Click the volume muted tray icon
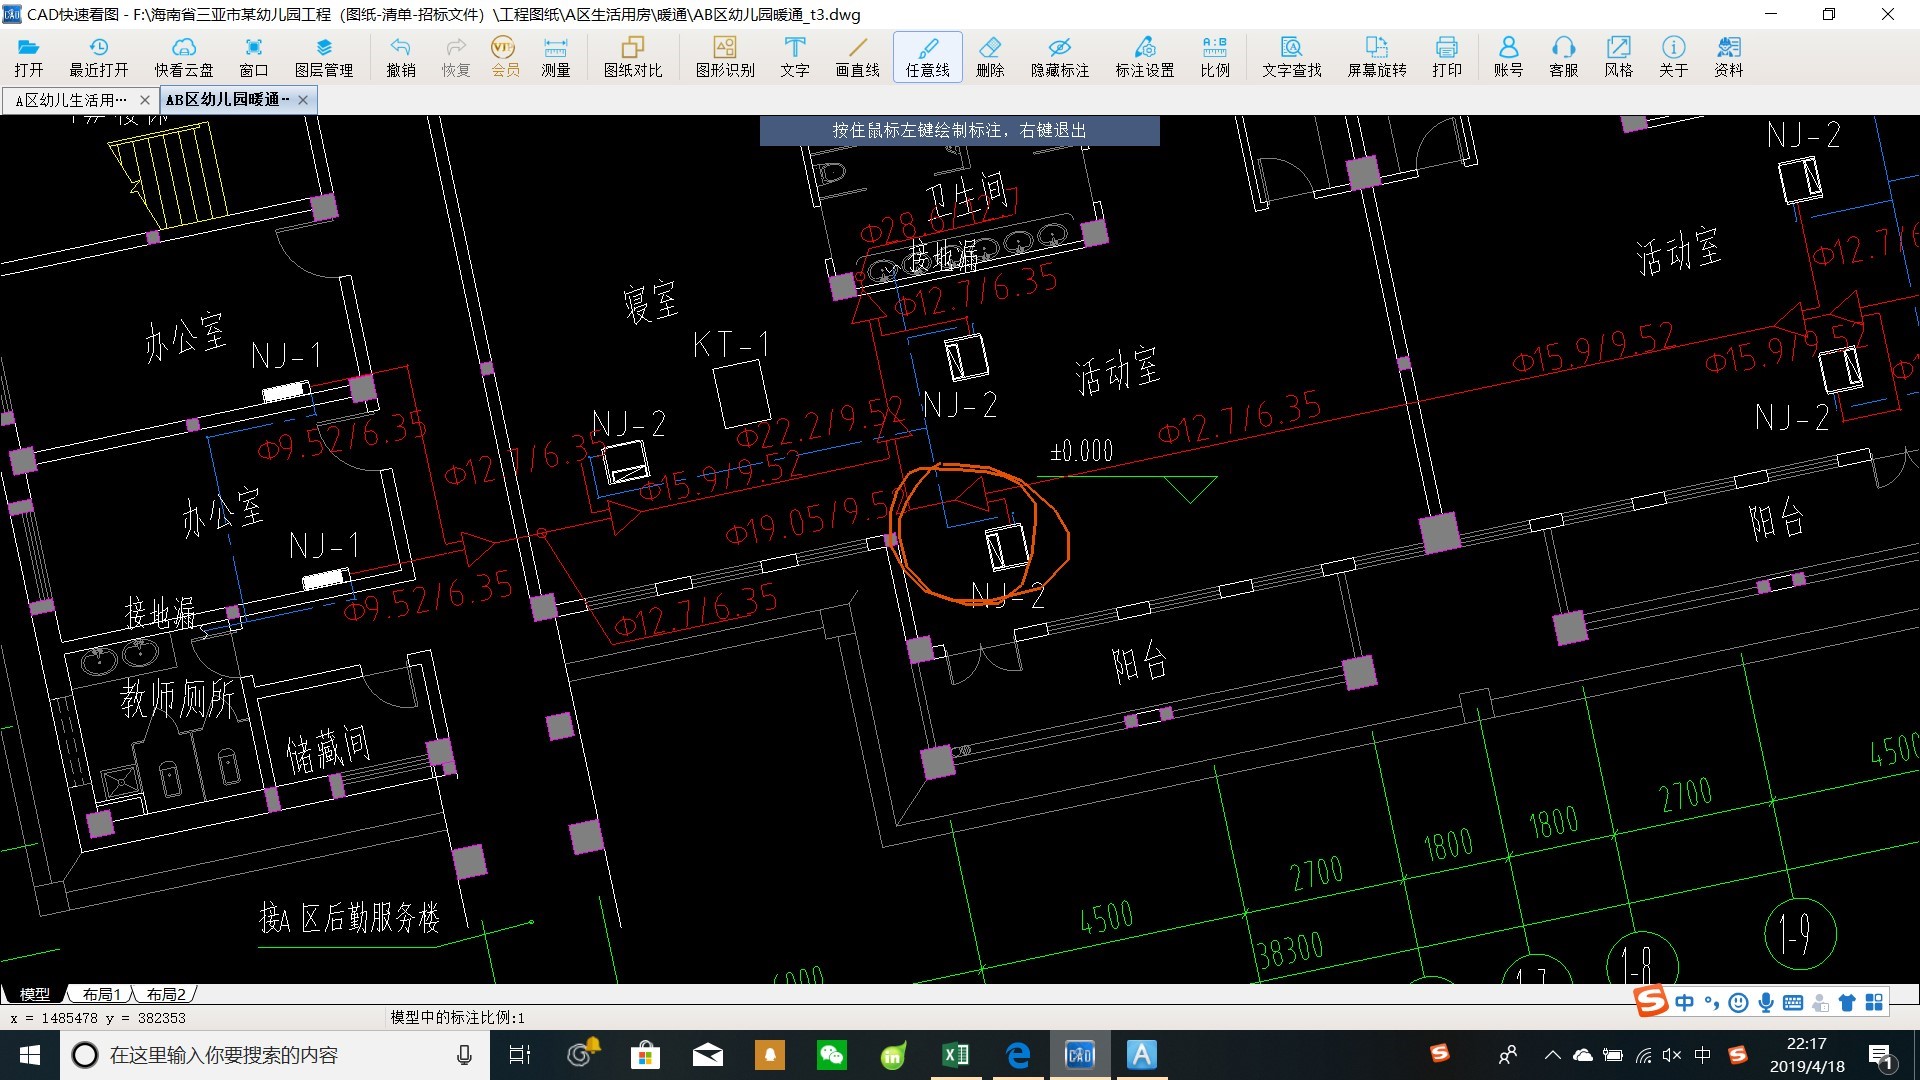1920x1080 pixels. pyautogui.click(x=1672, y=1055)
